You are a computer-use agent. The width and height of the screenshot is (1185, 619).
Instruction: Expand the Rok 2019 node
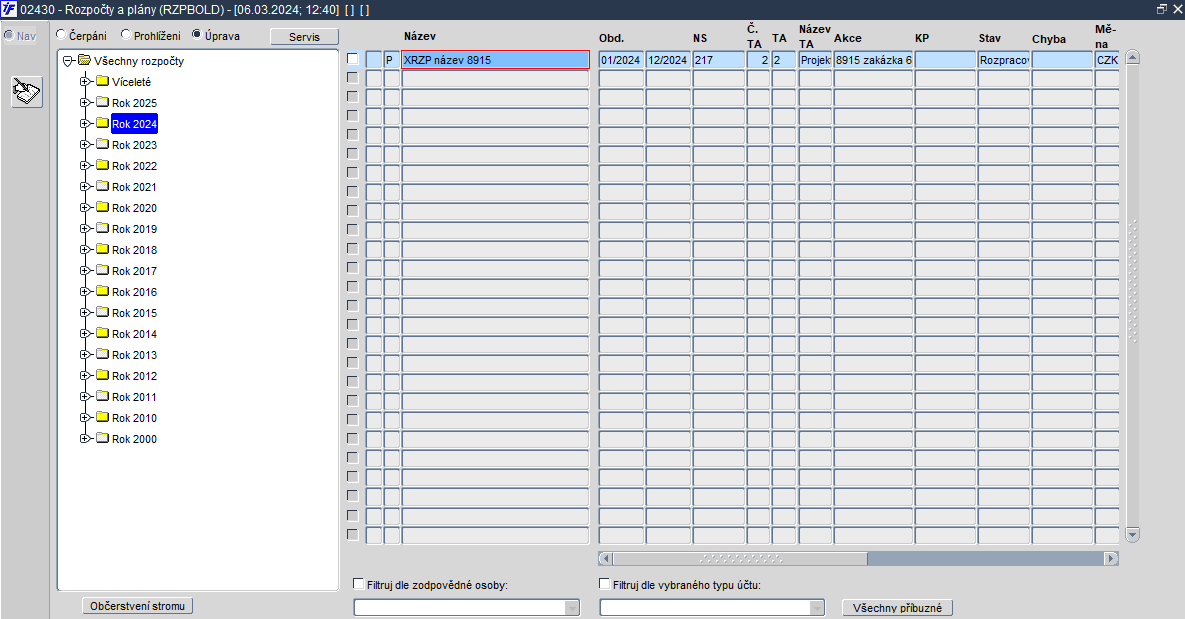pos(85,228)
